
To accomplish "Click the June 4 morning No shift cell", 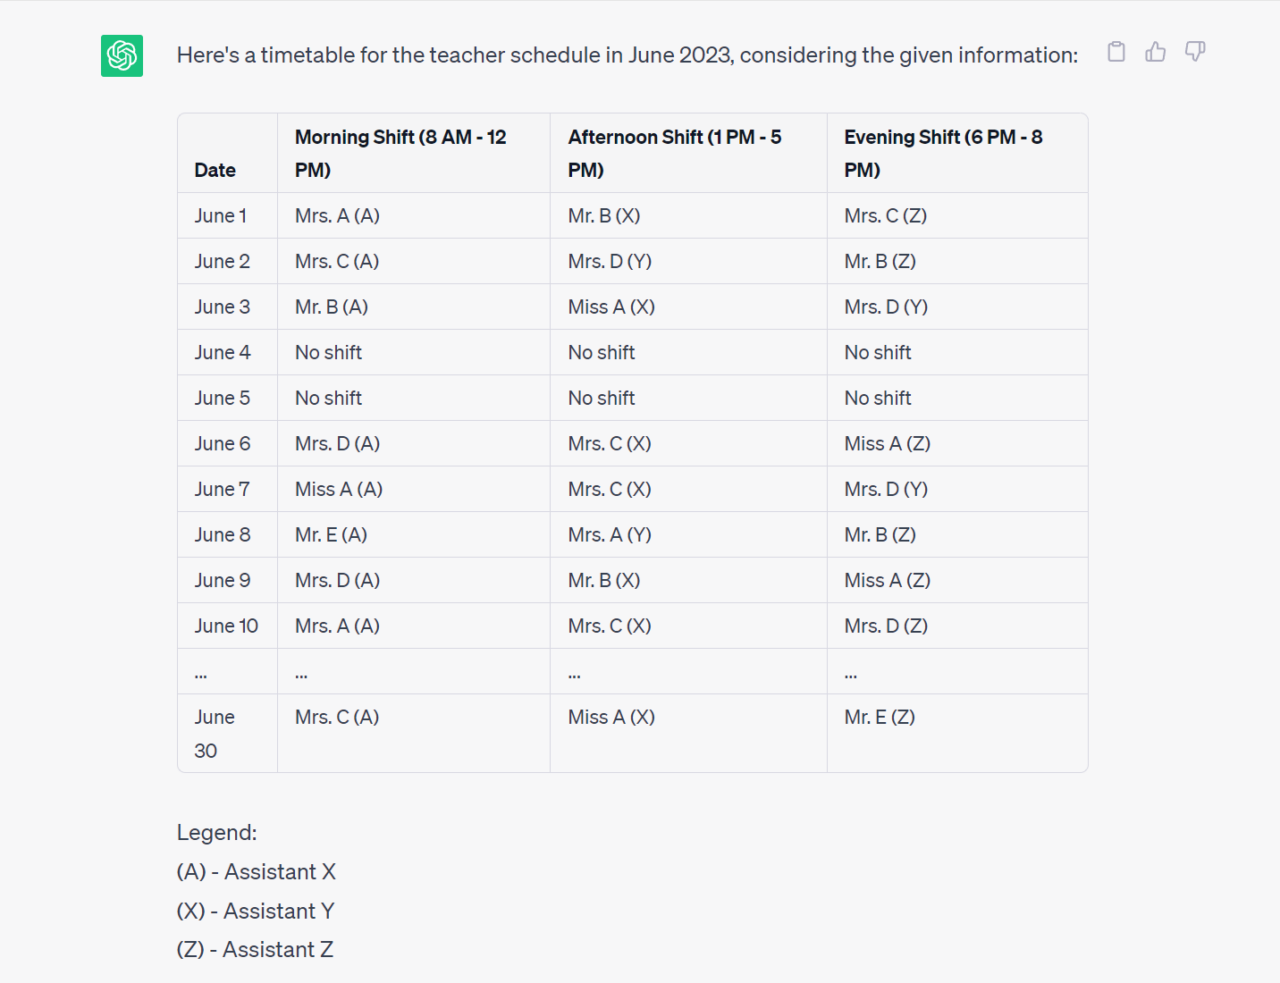I will pyautogui.click(x=328, y=353).
